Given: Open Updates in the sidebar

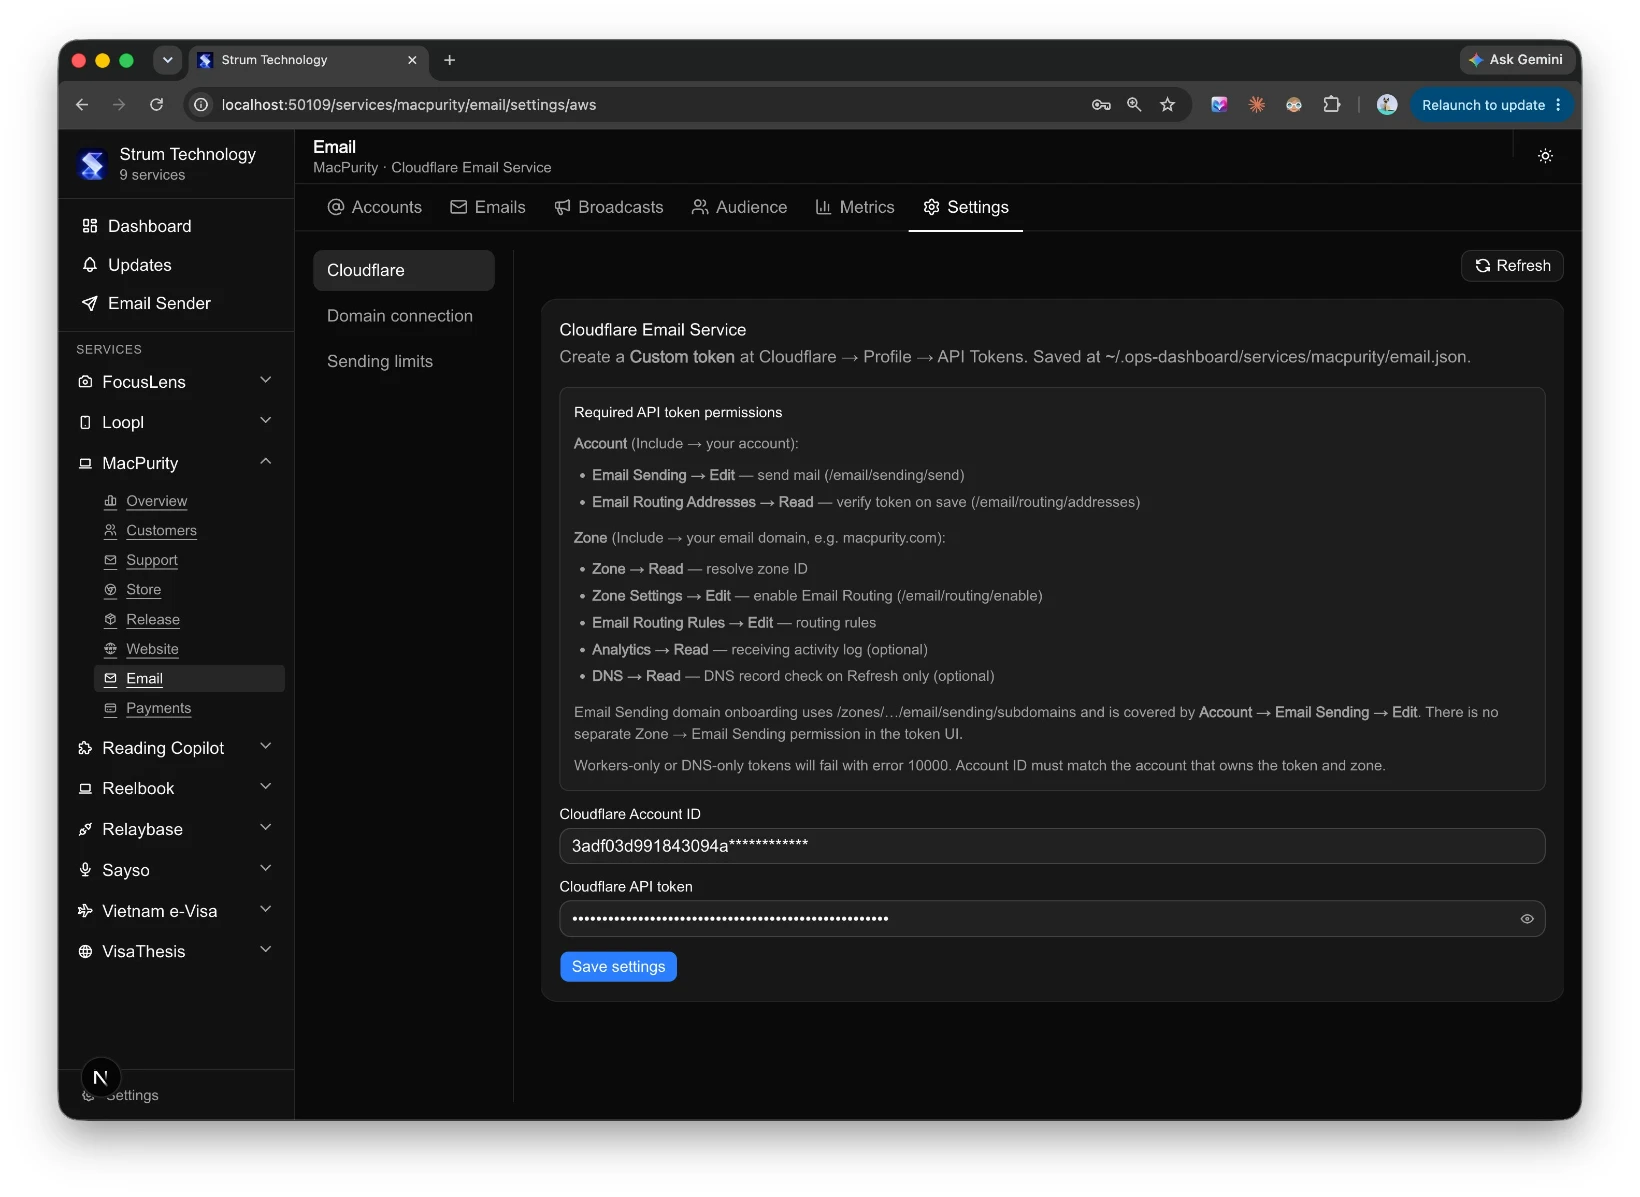Looking at the screenshot, I should pyautogui.click(x=176, y=265).
